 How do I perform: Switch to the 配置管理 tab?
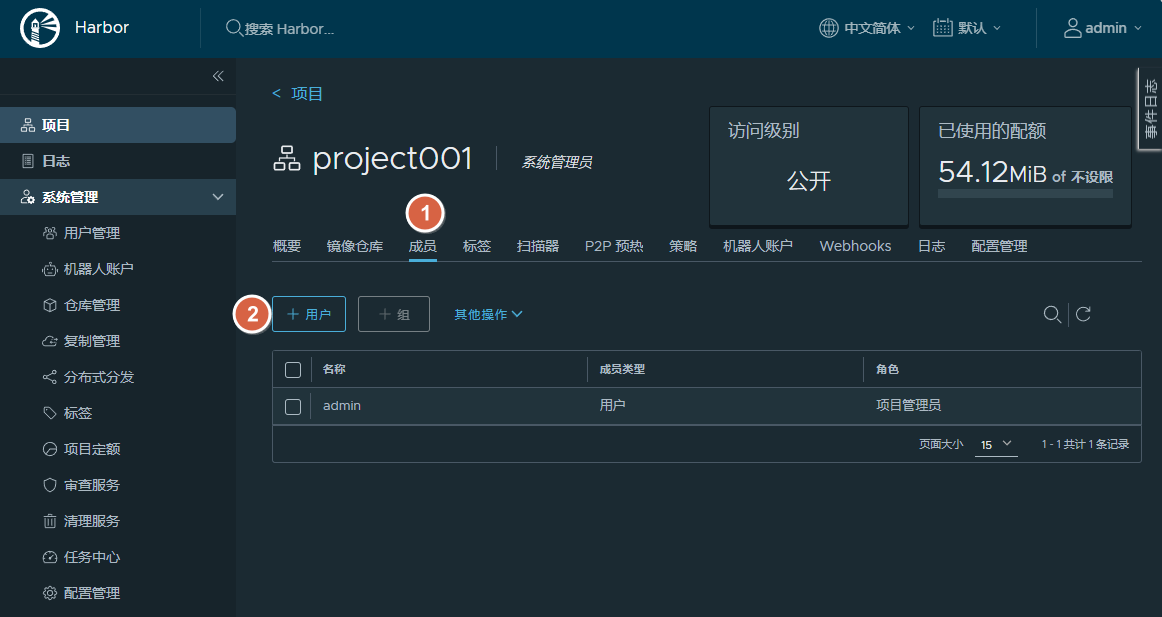pos(1000,246)
